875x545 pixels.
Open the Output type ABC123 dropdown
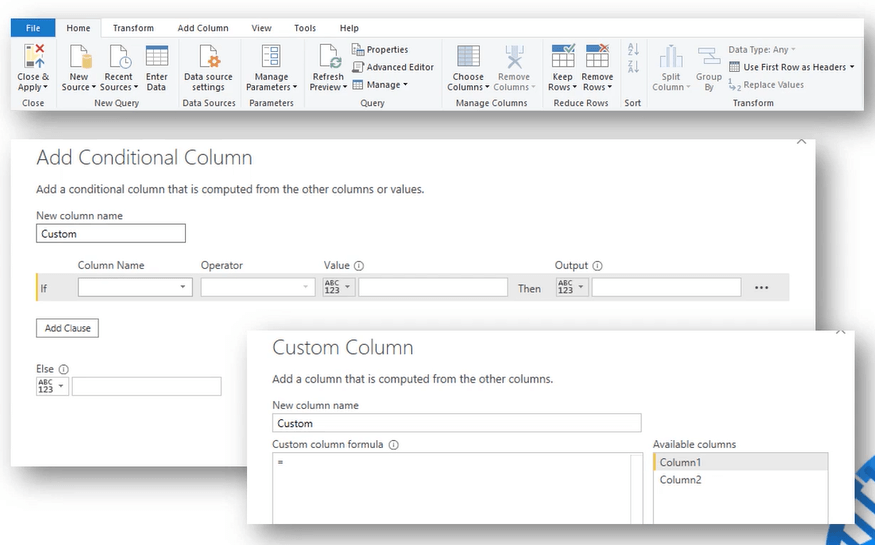(572, 287)
